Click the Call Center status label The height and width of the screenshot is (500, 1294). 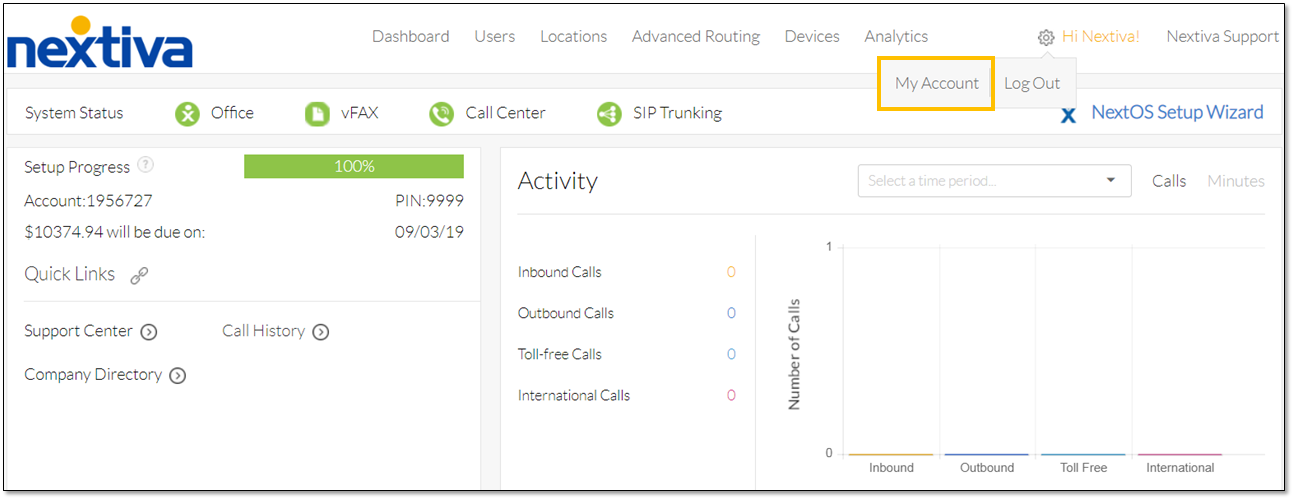(x=506, y=113)
